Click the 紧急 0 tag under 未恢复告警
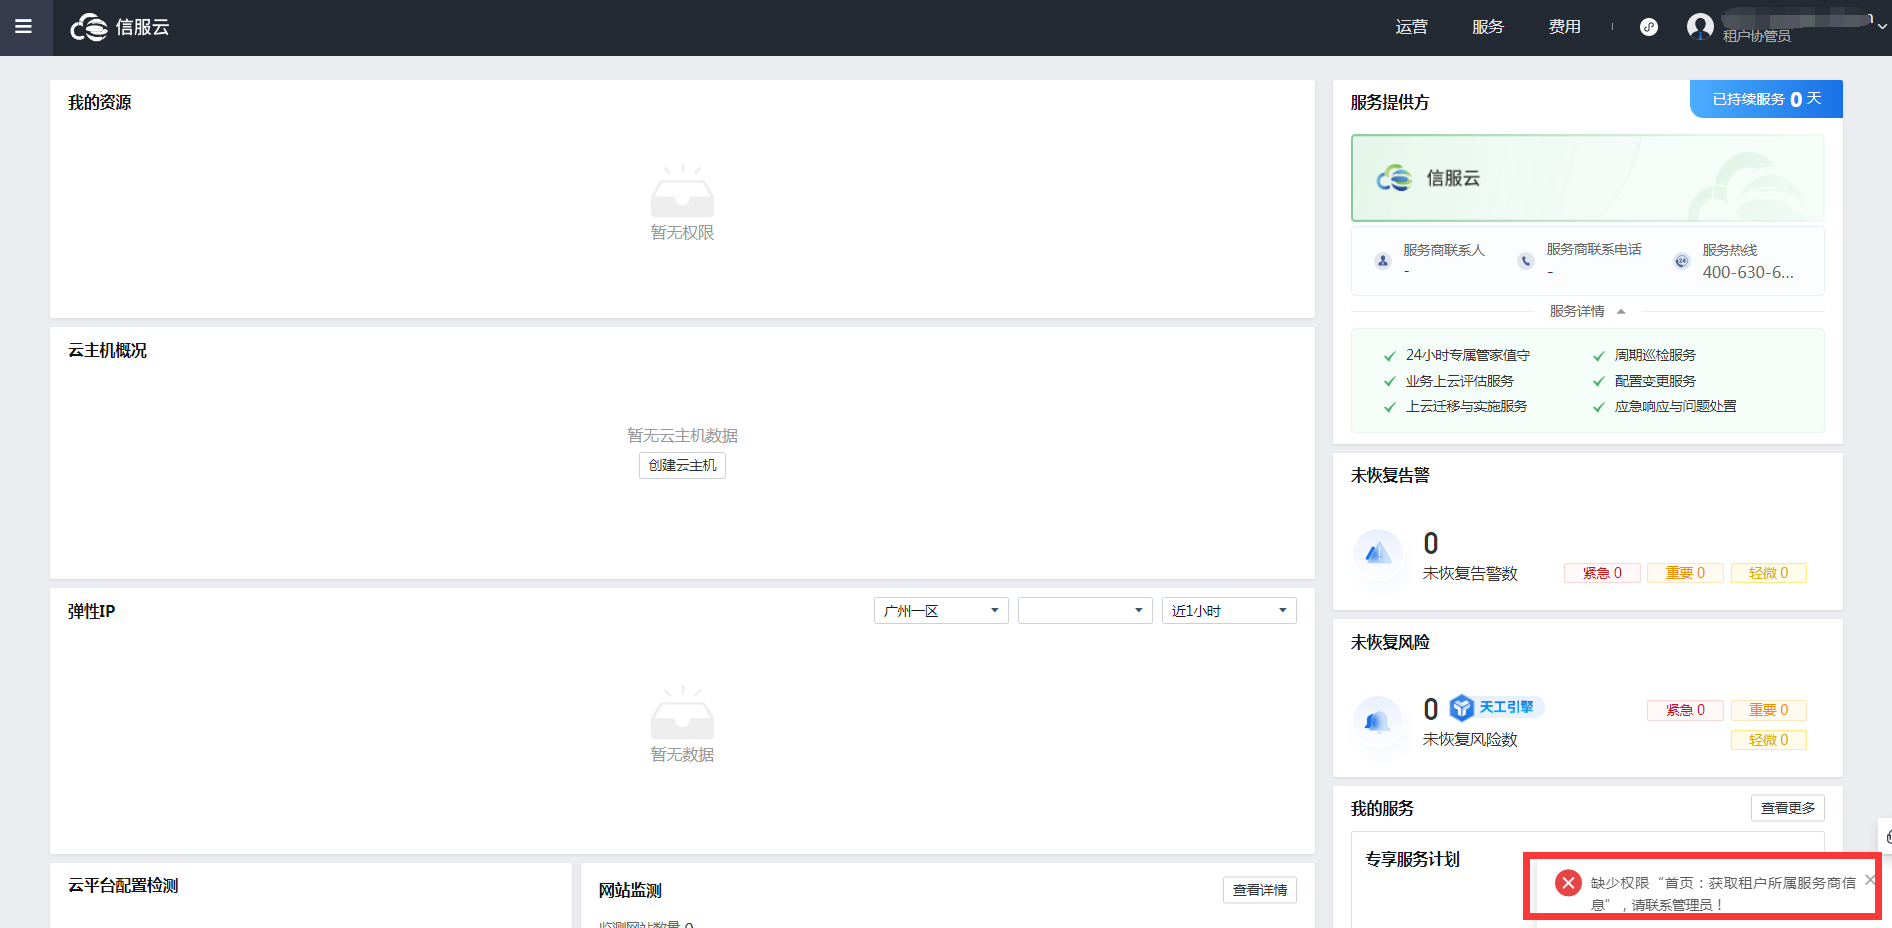Image resolution: width=1892 pixels, height=928 pixels. pyautogui.click(x=1602, y=573)
